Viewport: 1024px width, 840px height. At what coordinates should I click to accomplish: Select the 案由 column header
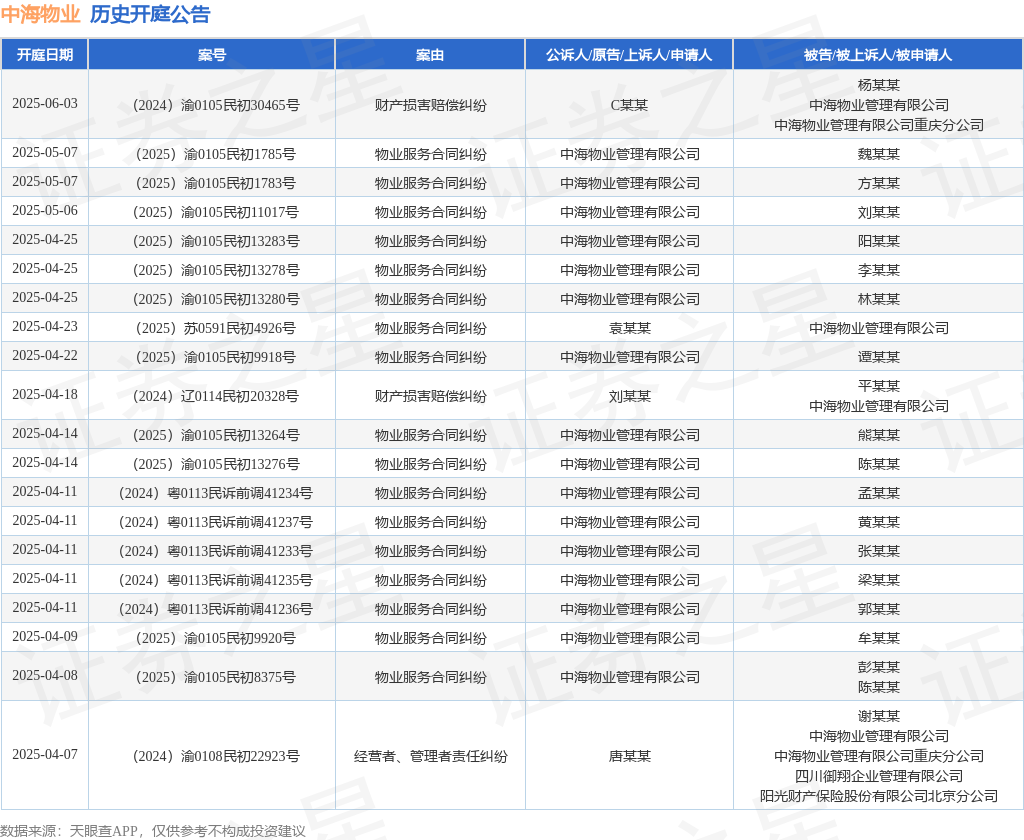point(430,55)
